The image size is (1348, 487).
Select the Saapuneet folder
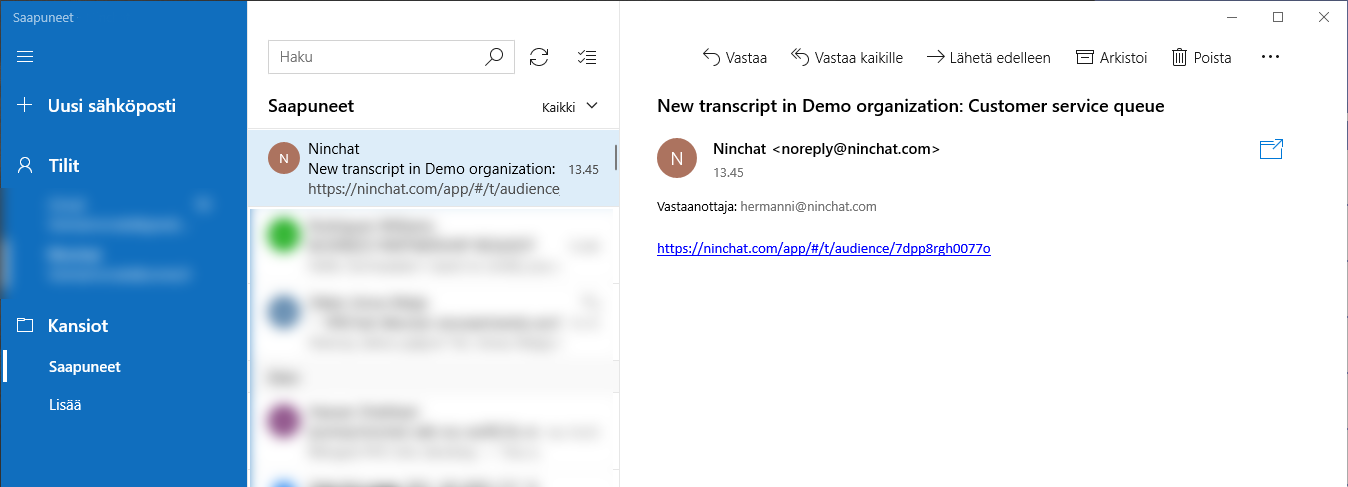(85, 367)
